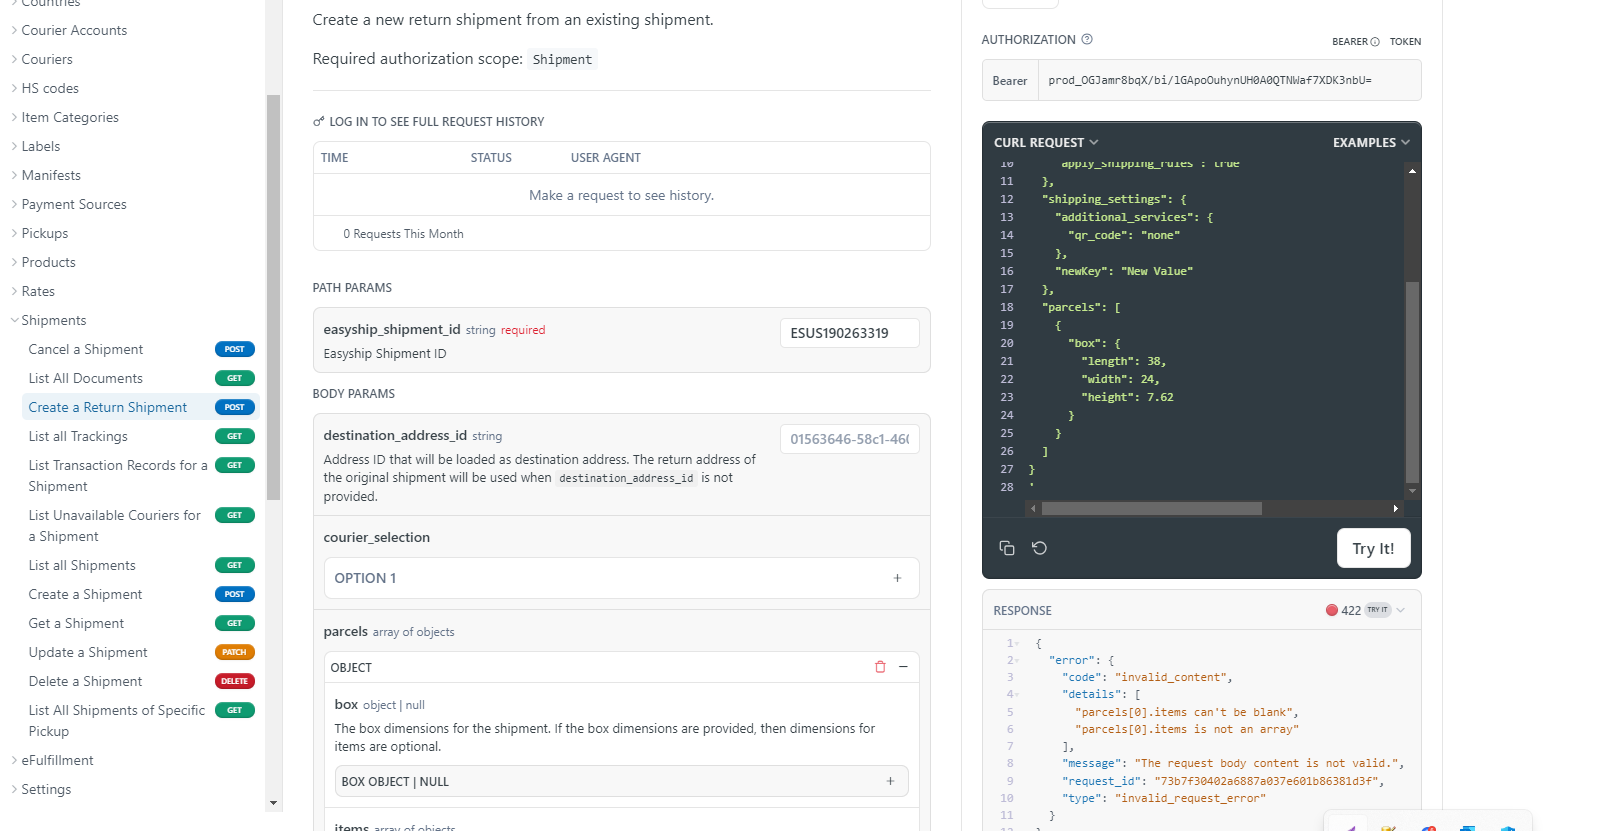Image resolution: width=1602 pixels, height=831 pixels.
Task: Select the BEARER authorization type
Action: click(x=1350, y=42)
